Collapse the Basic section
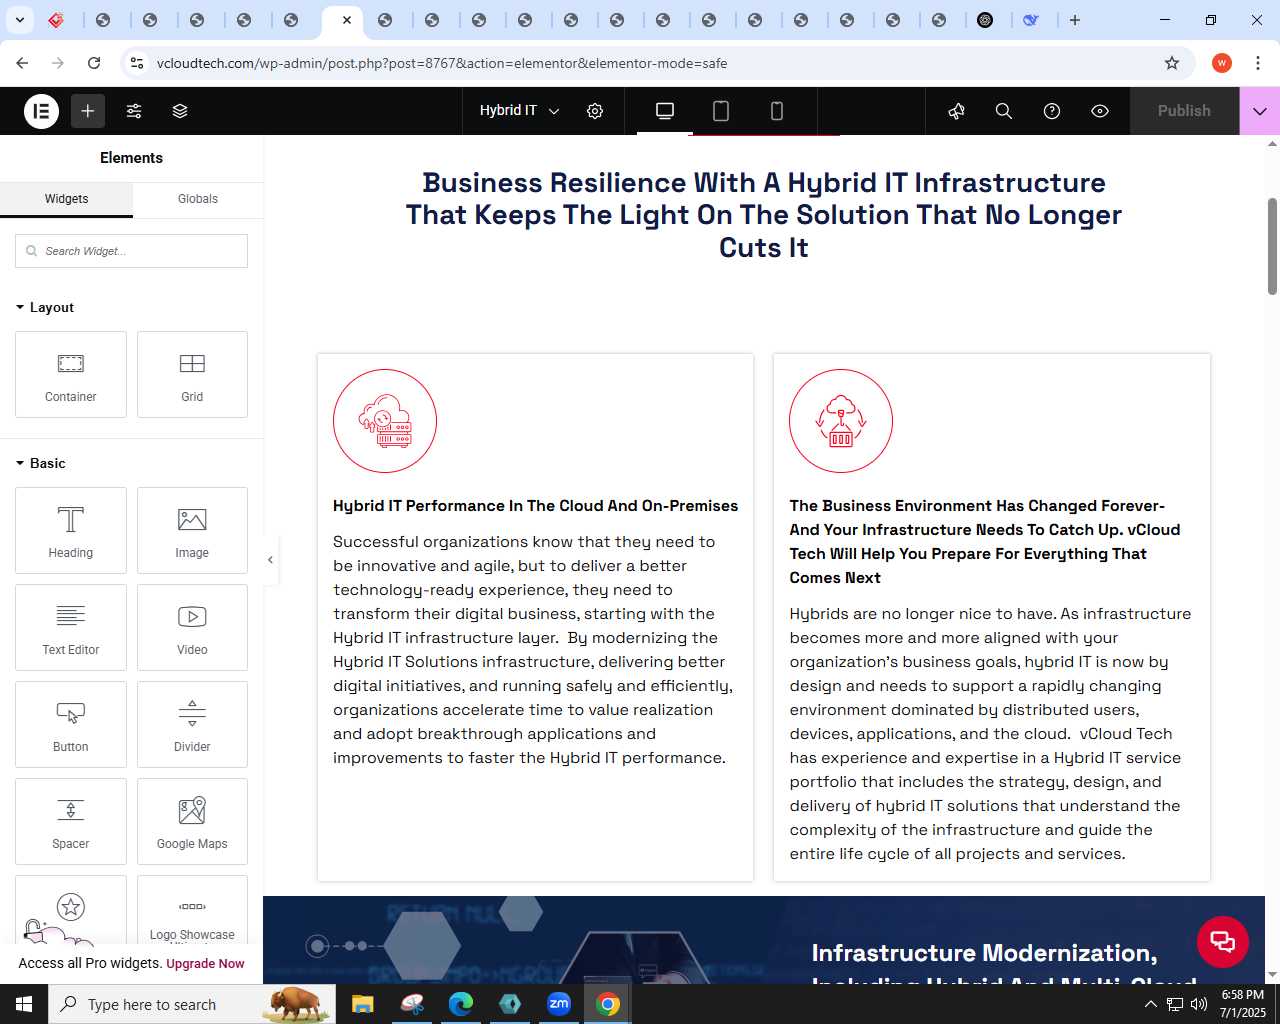 point(41,463)
